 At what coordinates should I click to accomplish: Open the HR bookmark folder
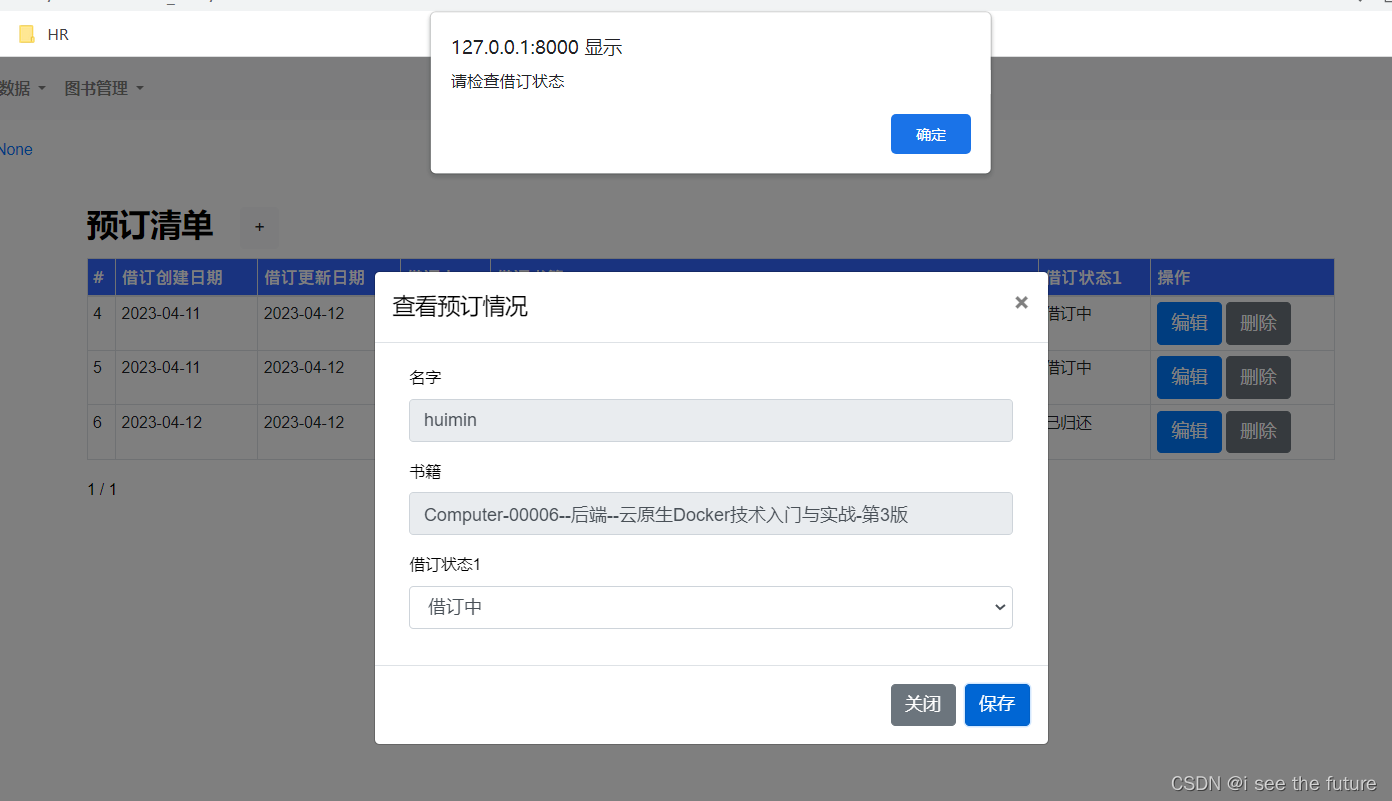(45, 34)
